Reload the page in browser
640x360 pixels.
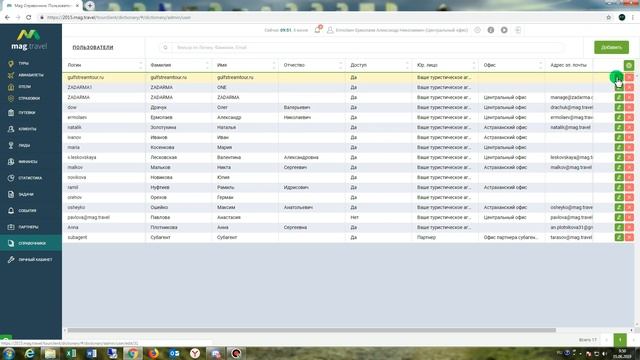click(x=29, y=18)
